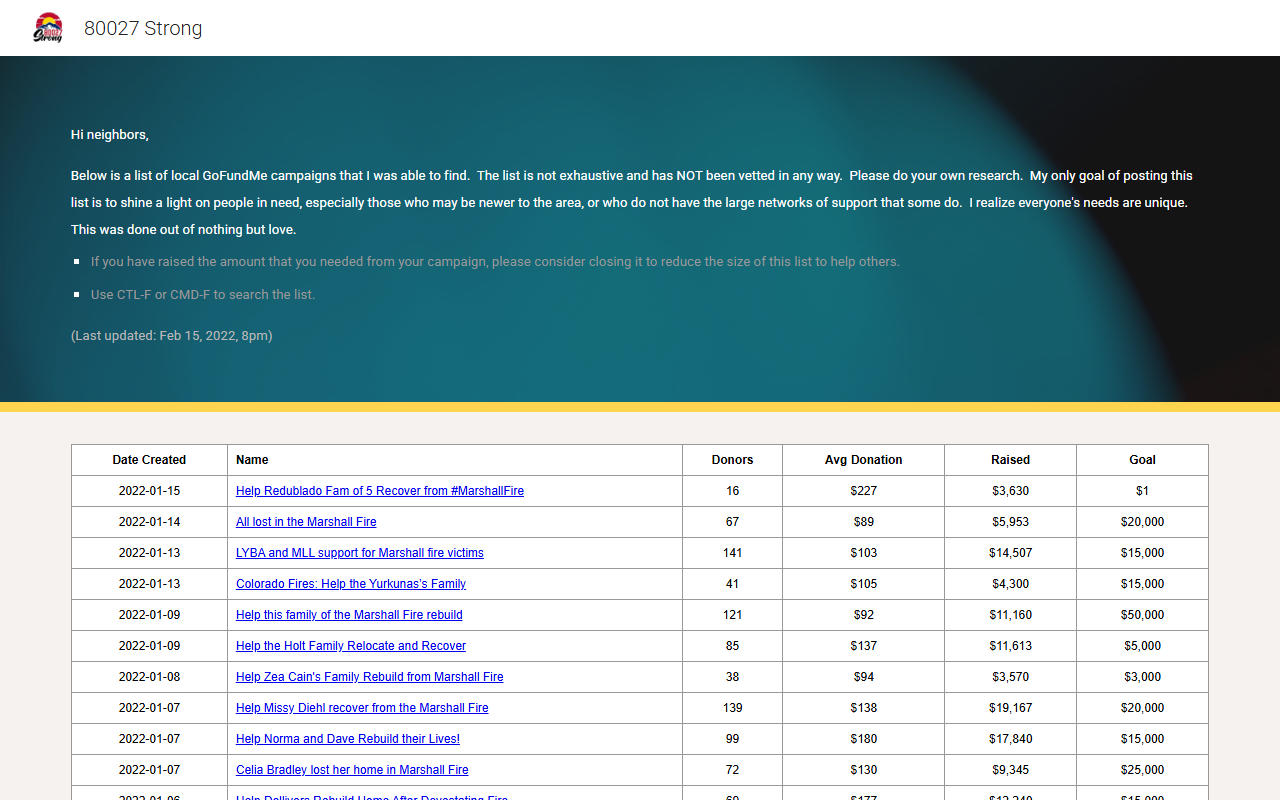Select the 67 donors cell

click(732, 522)
